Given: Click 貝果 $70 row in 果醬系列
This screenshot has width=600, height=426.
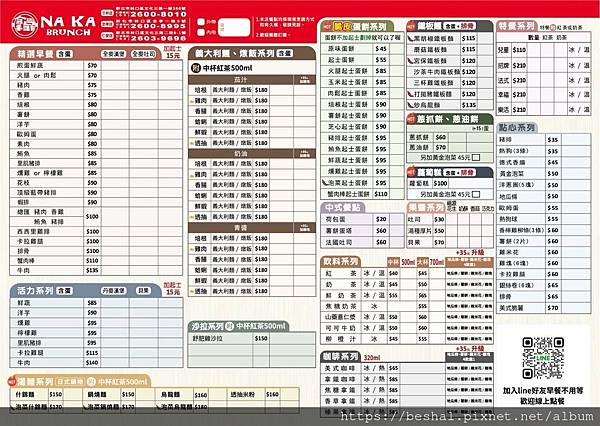Looking at the screenshot, I should 450,242.
